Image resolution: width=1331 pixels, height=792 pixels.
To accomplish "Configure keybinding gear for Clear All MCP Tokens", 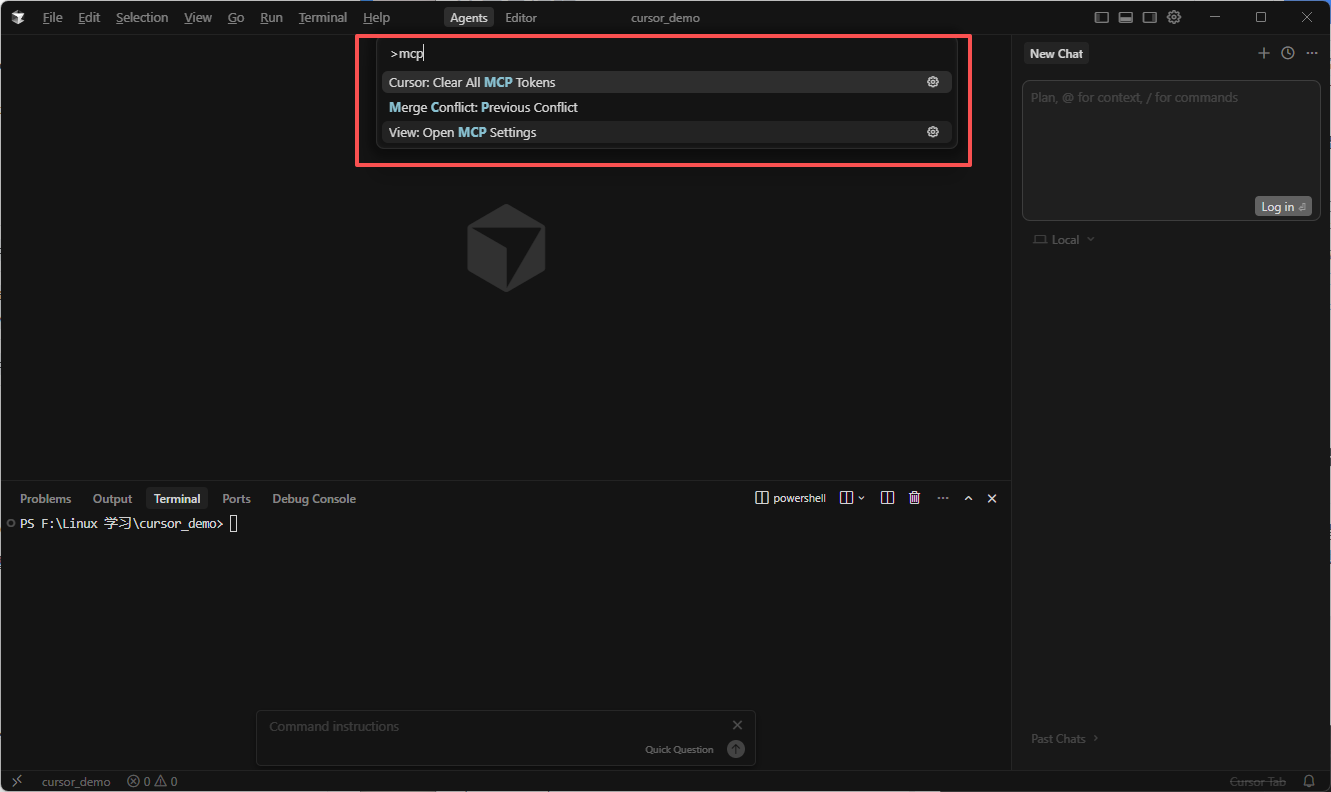I will [933, 82].
